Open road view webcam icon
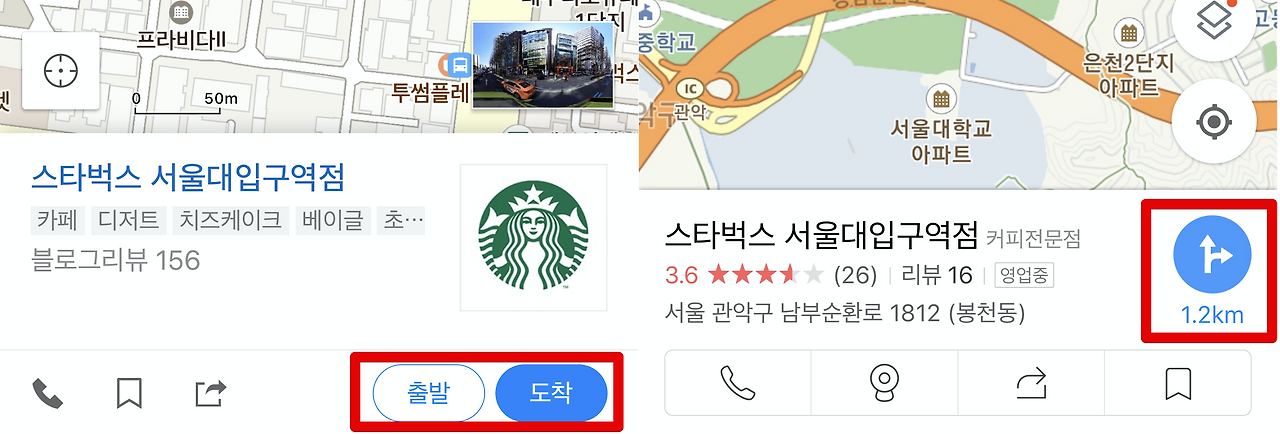This screenshot has height=434, width=1280. [884, 383]
